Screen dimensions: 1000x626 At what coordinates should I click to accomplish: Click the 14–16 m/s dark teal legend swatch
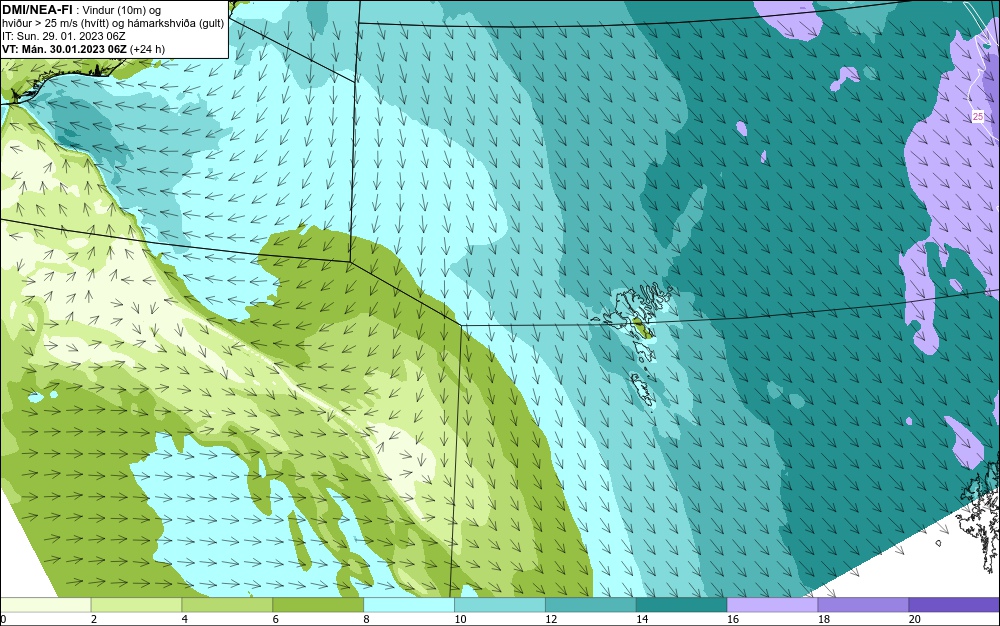682,605
